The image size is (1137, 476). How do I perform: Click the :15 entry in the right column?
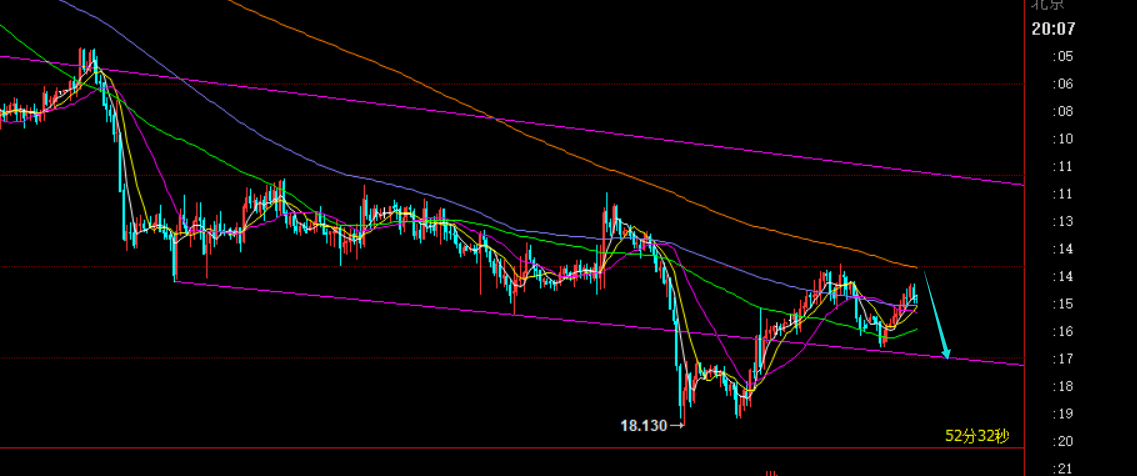coord(1063,304)
